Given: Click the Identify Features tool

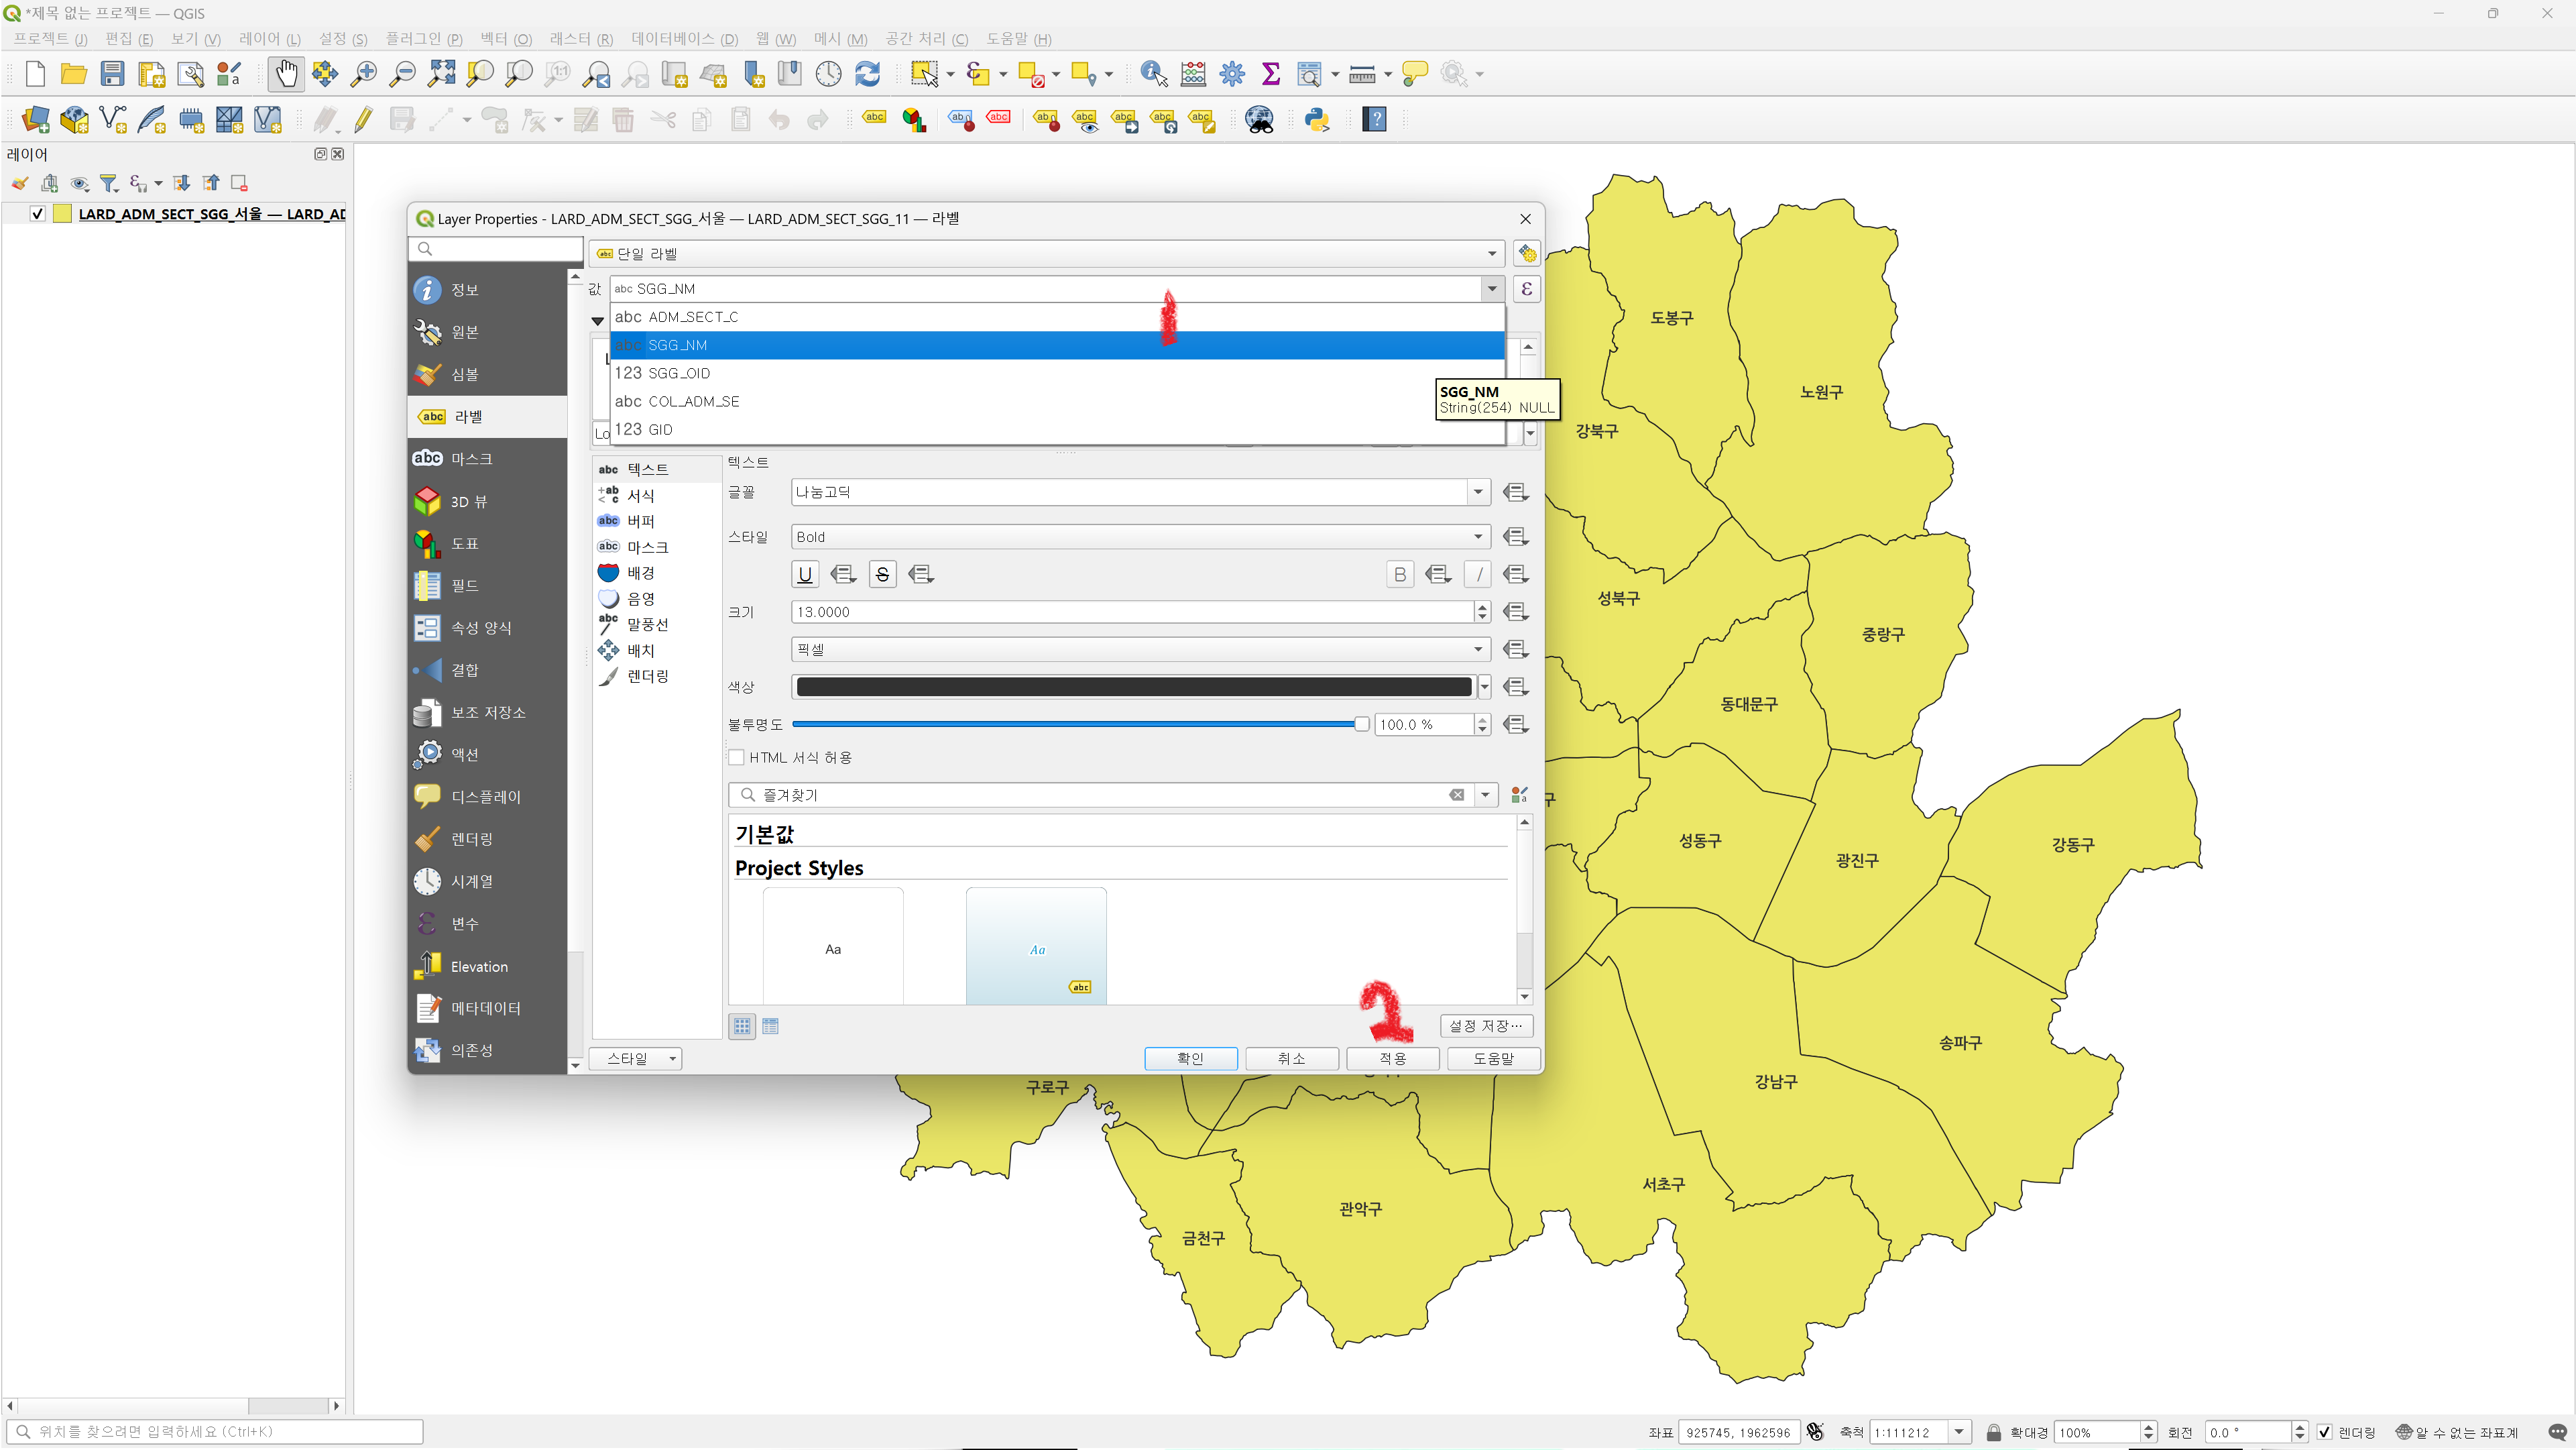Looking at the screenshot, I should click(x=1153, y=73).
